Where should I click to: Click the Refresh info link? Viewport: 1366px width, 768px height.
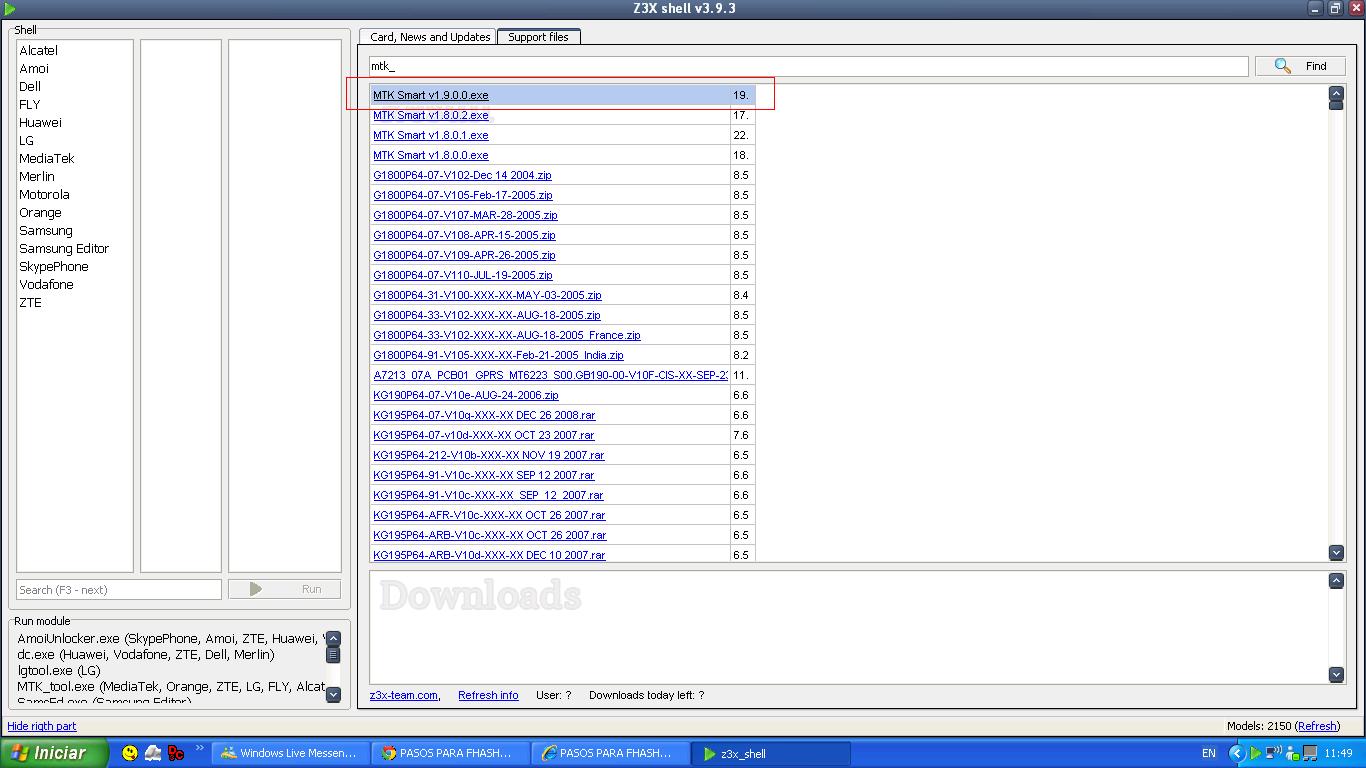pyautogui.click(x=488, y=695)
